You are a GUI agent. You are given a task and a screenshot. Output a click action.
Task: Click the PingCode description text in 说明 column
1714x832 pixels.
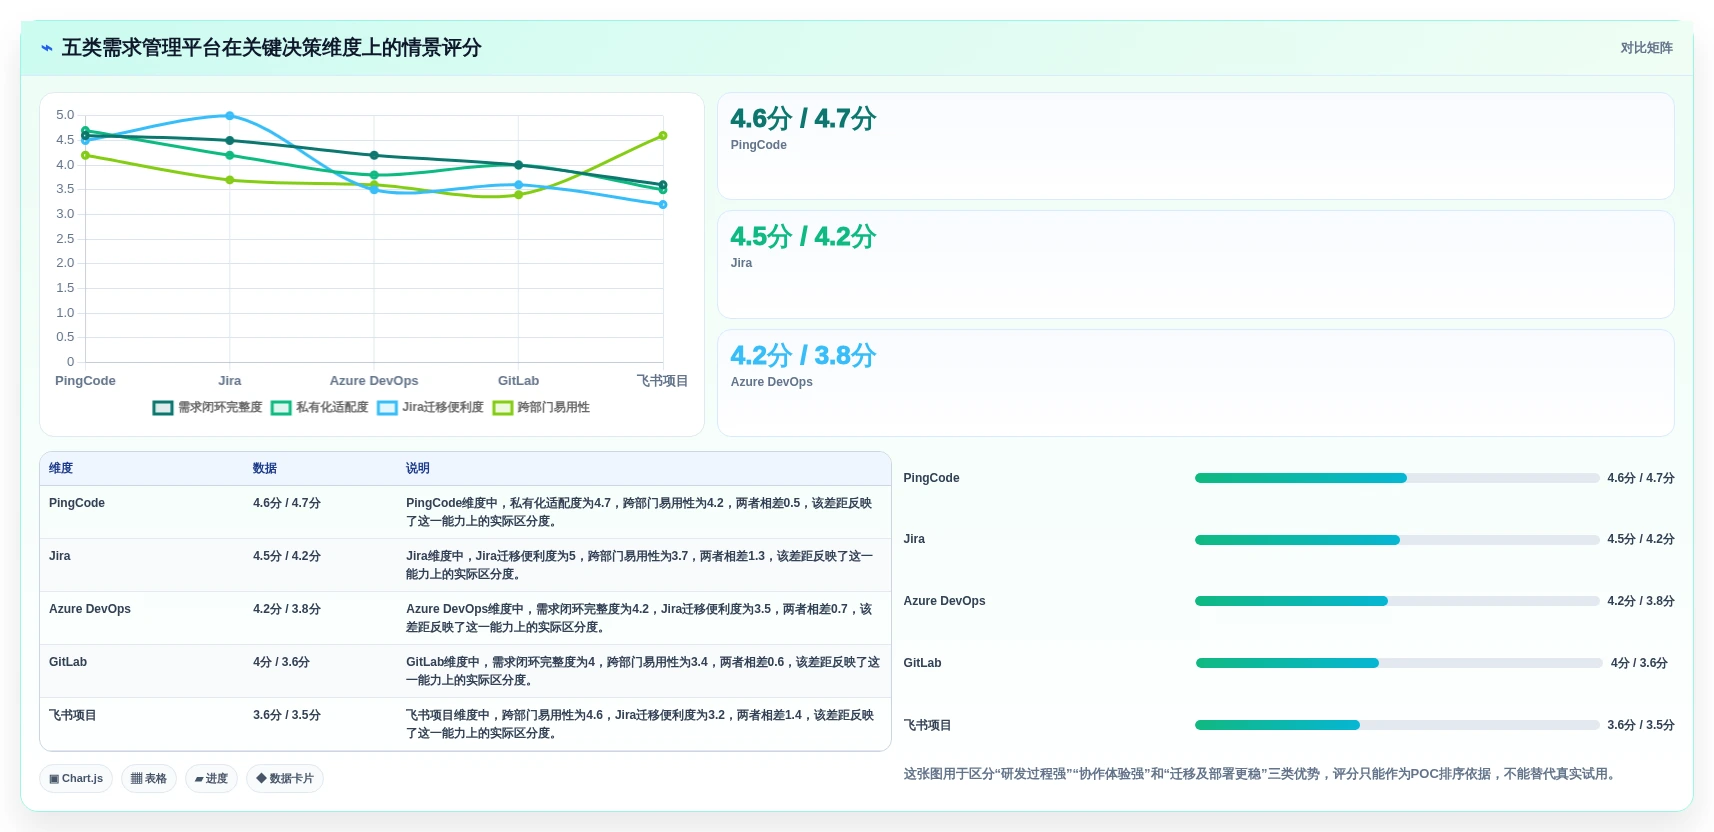point(640,512)
